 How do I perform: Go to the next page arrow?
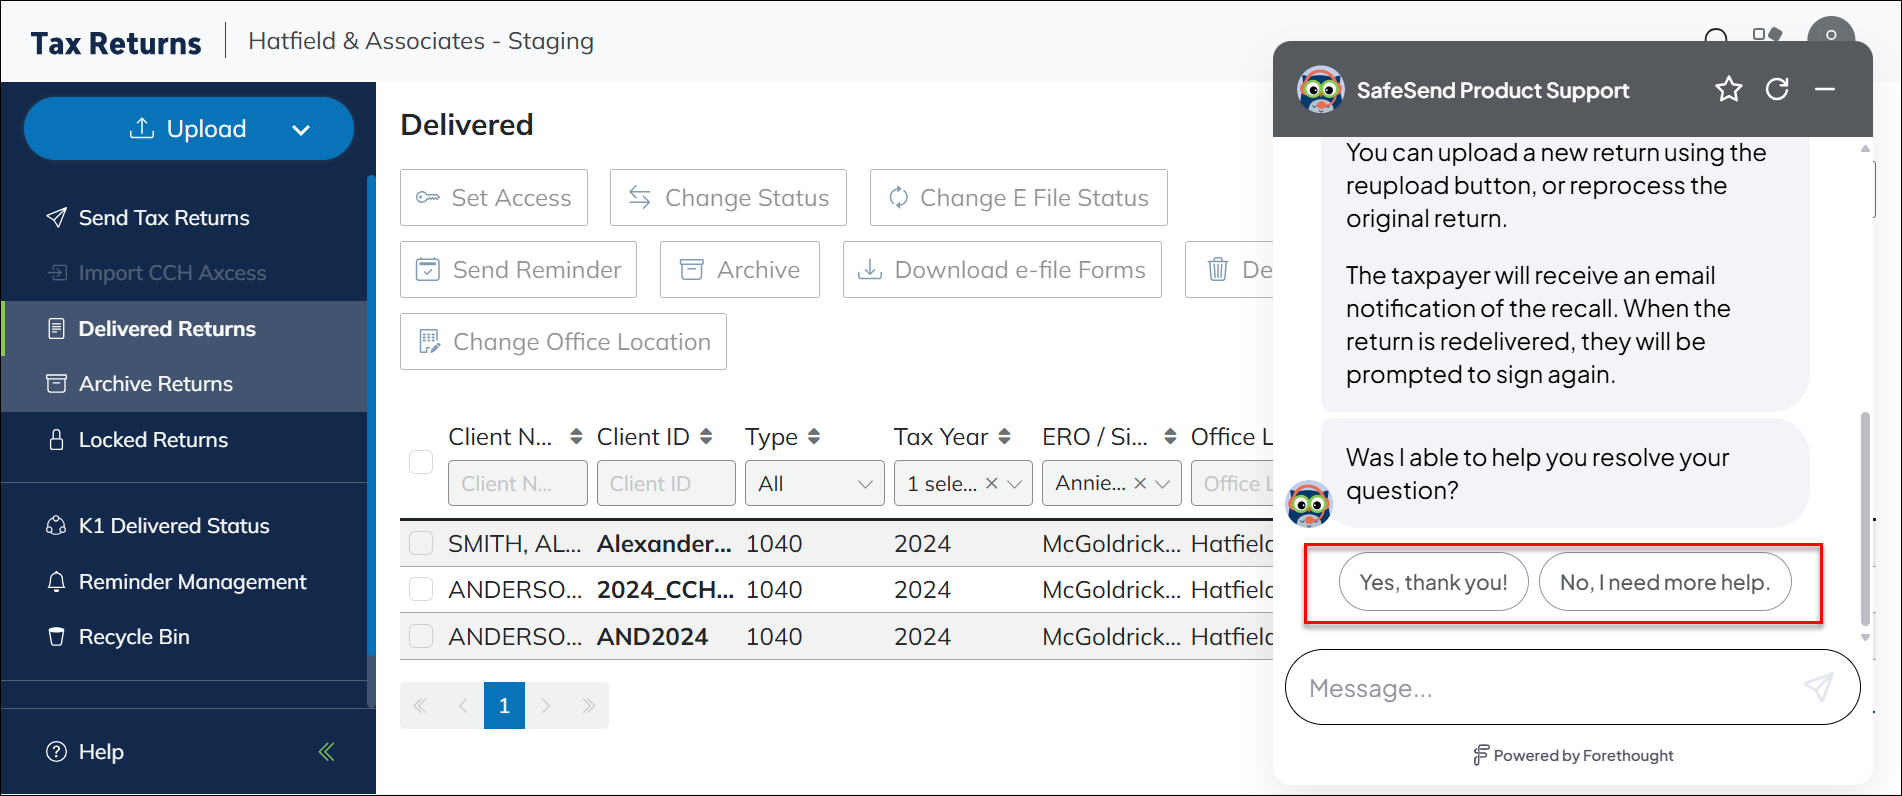(x=546, y=706)
